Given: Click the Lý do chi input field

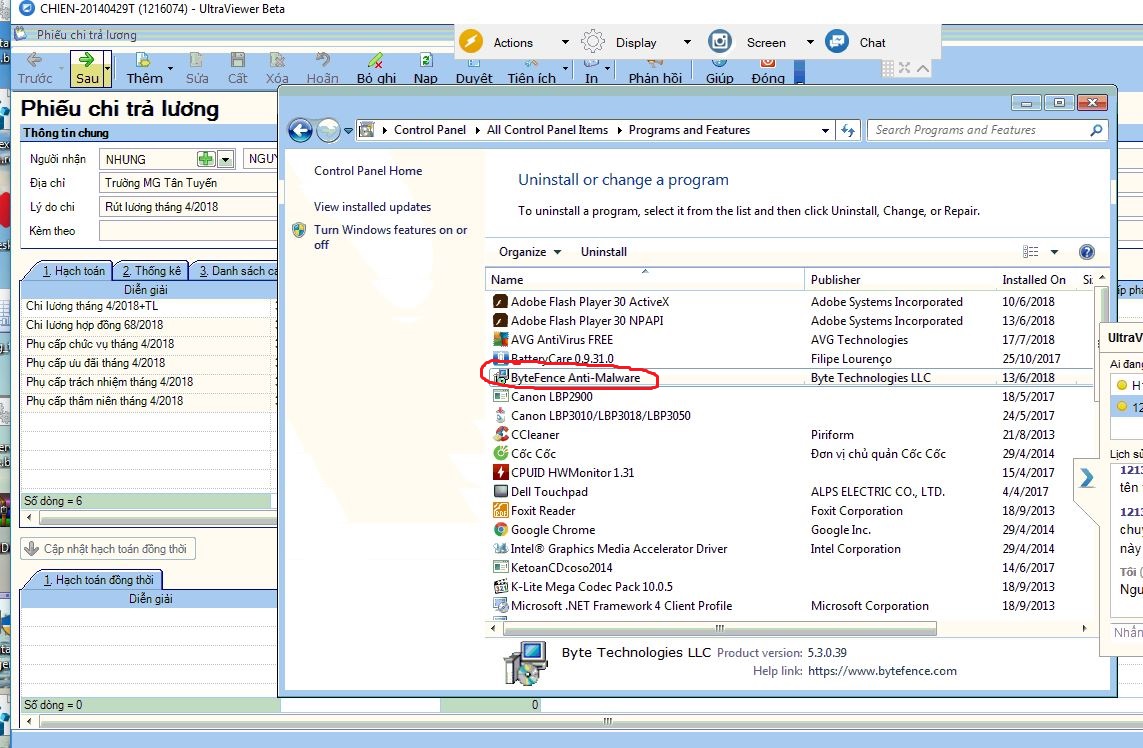Looking at the screenshot, I should coord(188,207).
